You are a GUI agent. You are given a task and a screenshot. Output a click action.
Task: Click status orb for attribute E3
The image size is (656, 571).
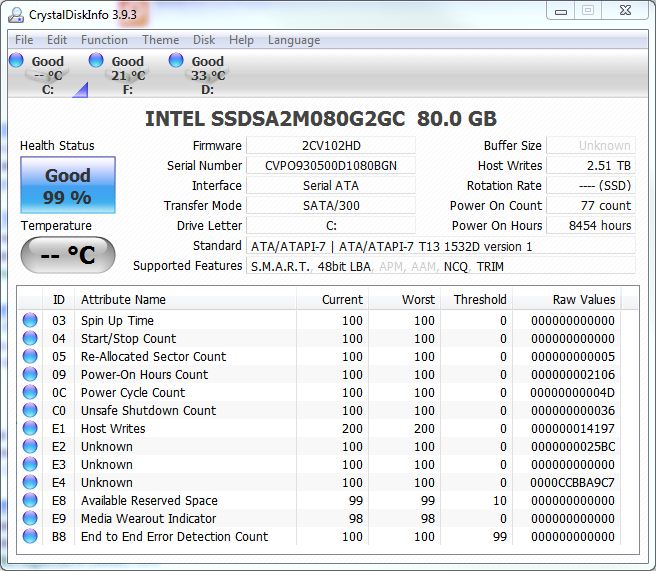[30, 464]
